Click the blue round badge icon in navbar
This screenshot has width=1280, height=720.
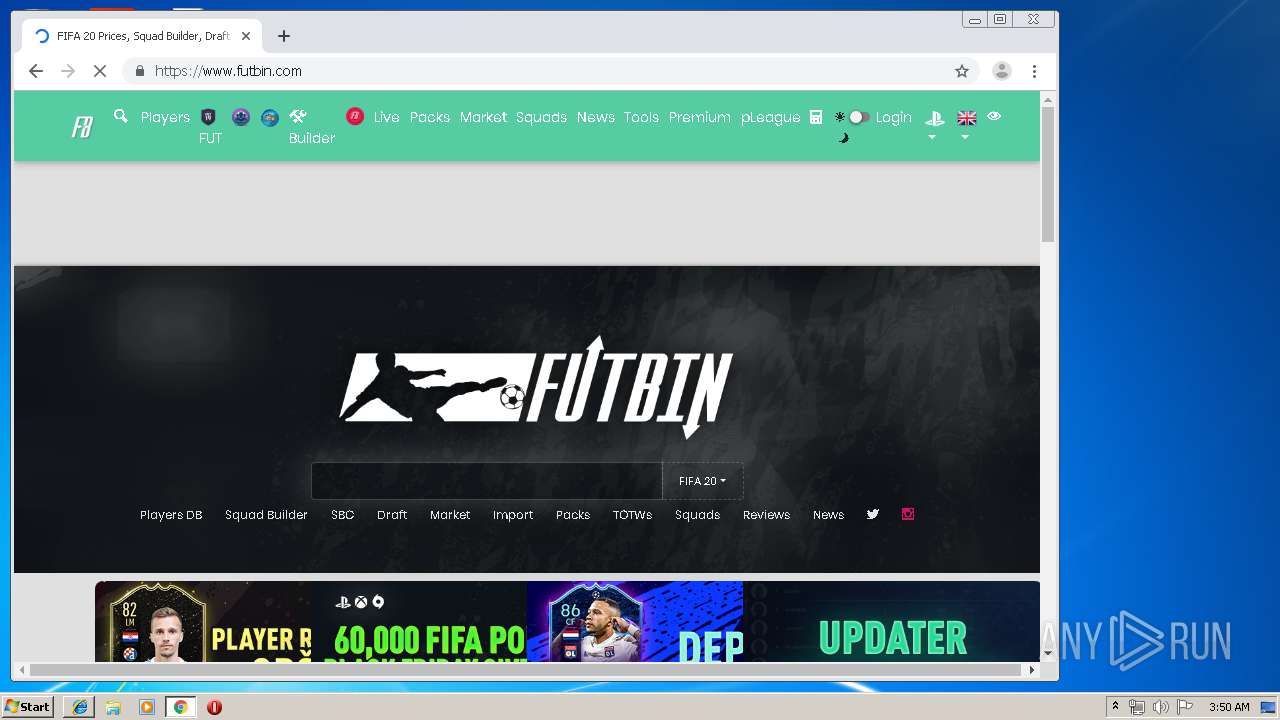coord(270,117)
